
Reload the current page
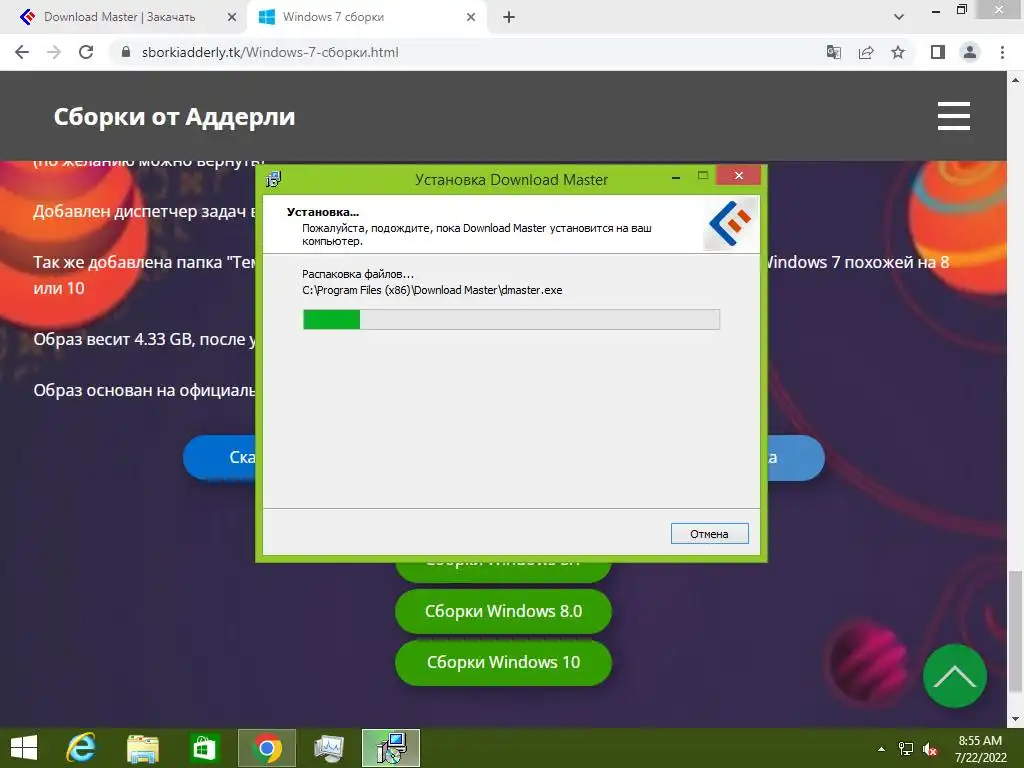click(x=86, y=52)
